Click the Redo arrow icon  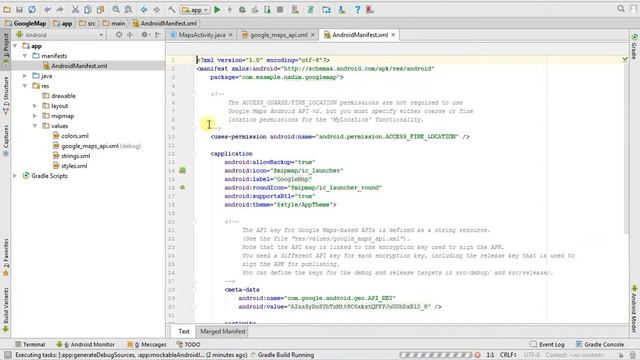tap(60, 9)
